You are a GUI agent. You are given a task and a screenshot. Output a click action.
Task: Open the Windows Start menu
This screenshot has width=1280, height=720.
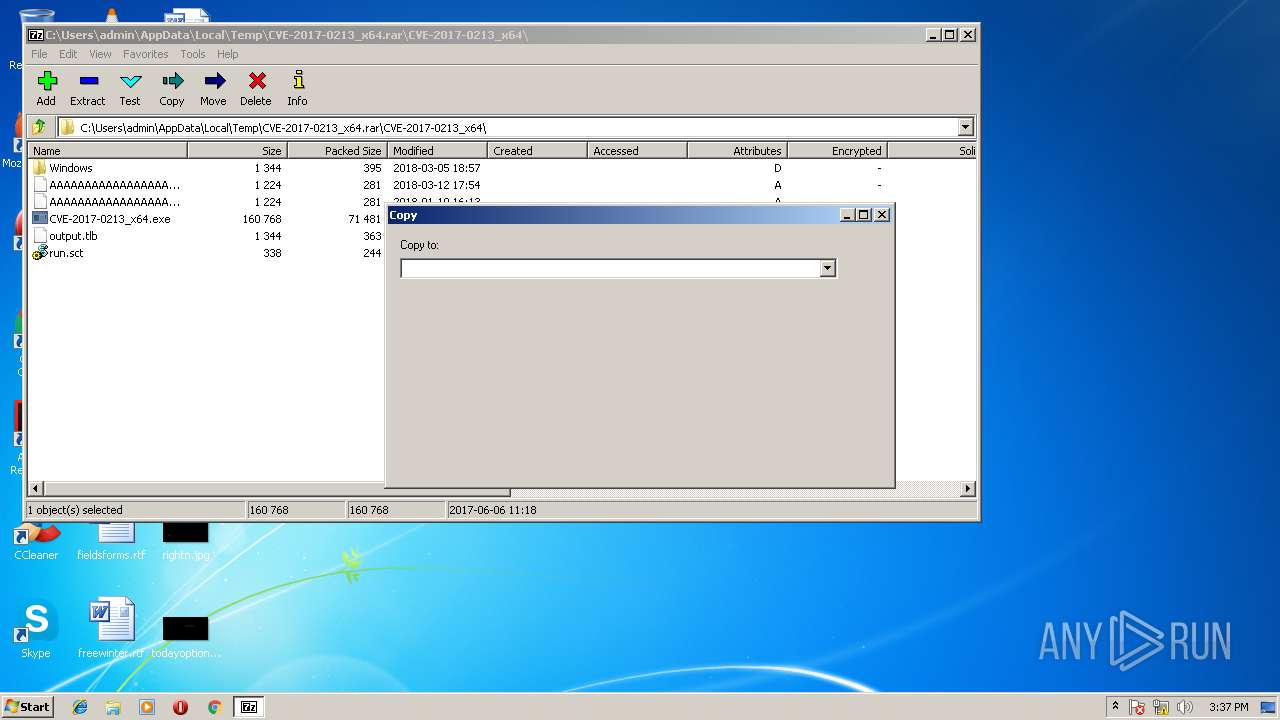click(x=28, y=707)
